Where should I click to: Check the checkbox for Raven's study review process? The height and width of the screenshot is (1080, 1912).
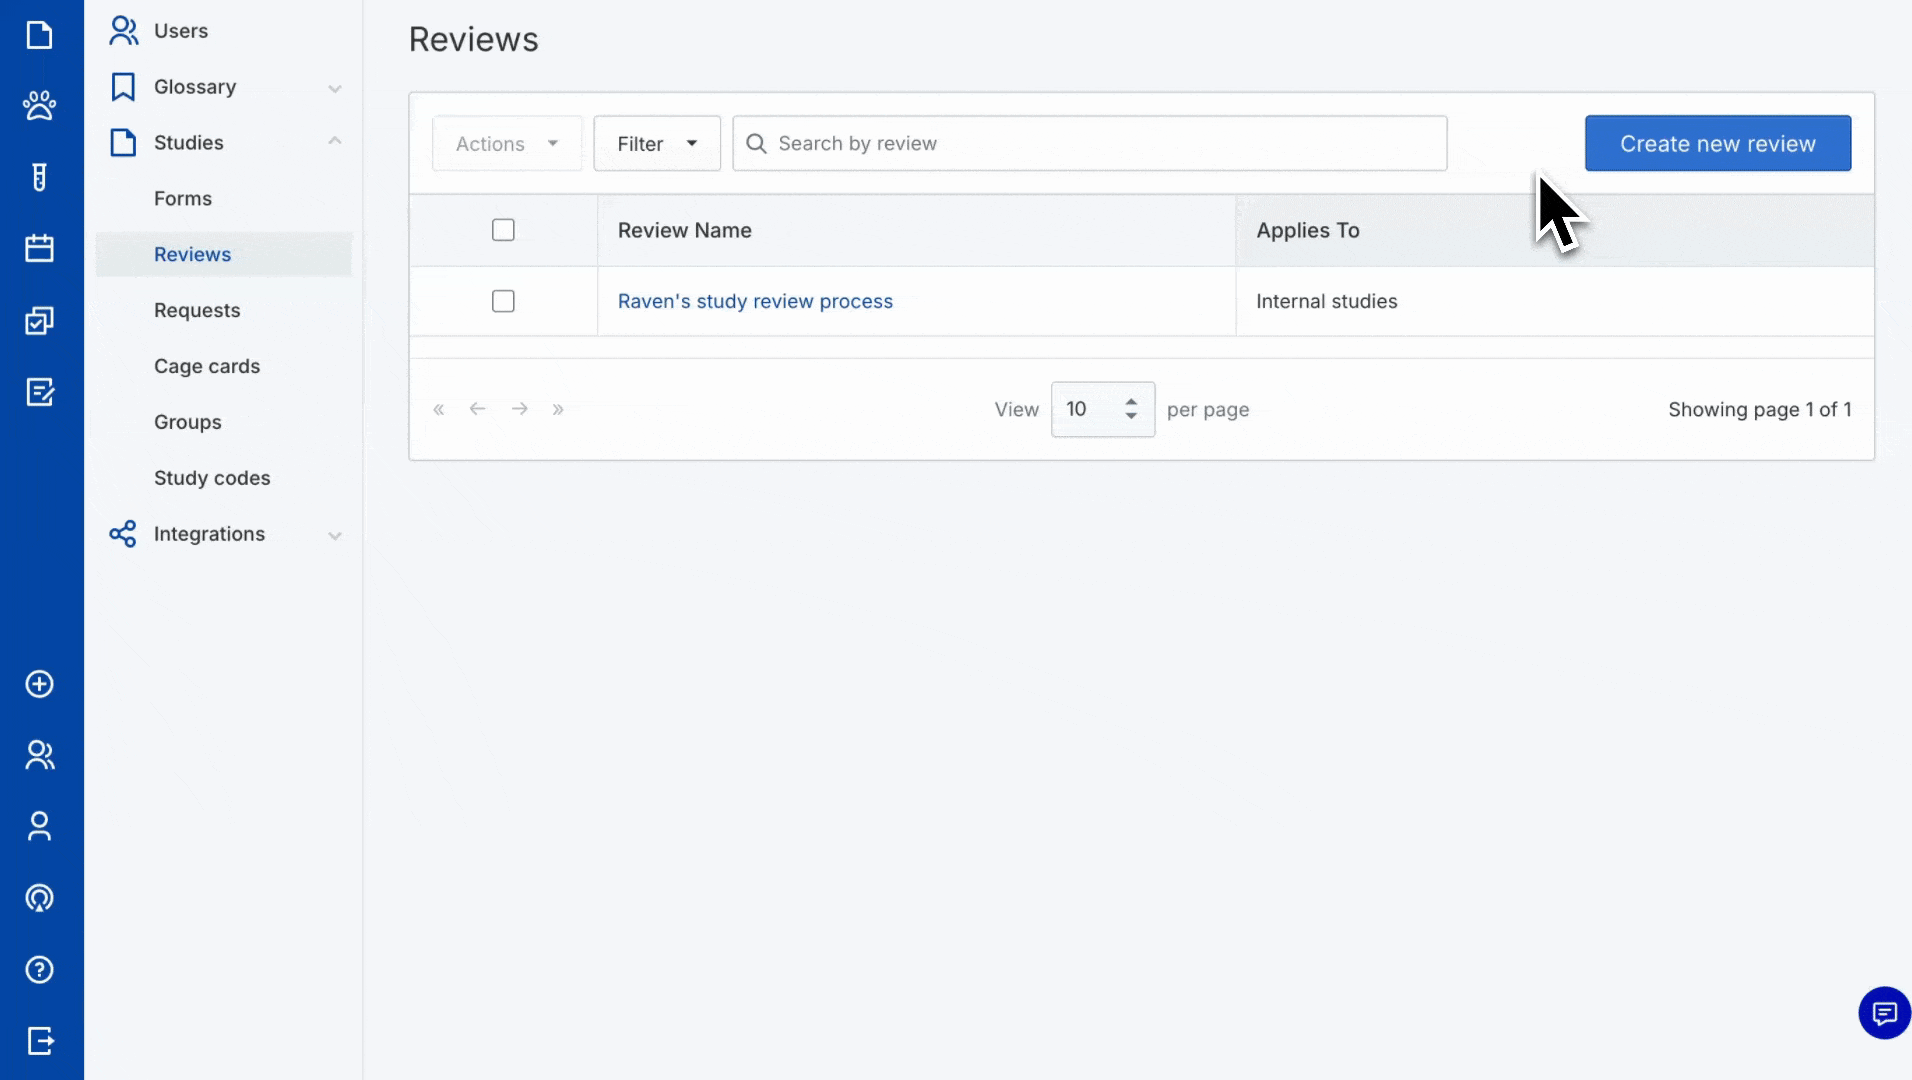503,300
